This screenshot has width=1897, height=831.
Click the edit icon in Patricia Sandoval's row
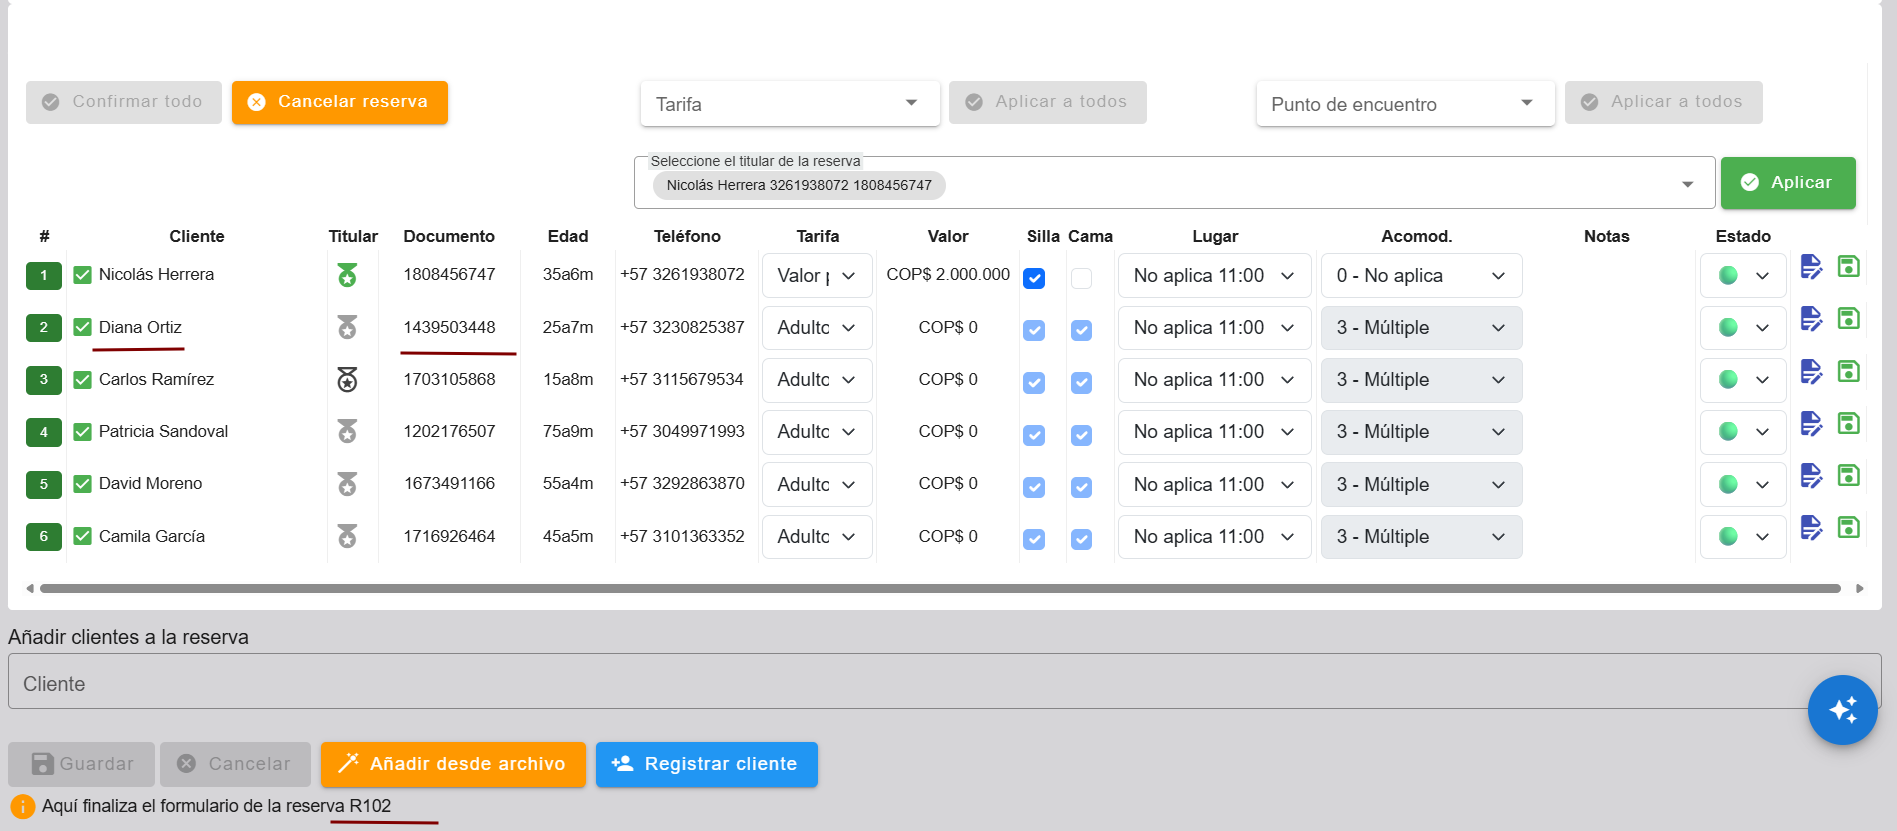(x=1811, y=424)
